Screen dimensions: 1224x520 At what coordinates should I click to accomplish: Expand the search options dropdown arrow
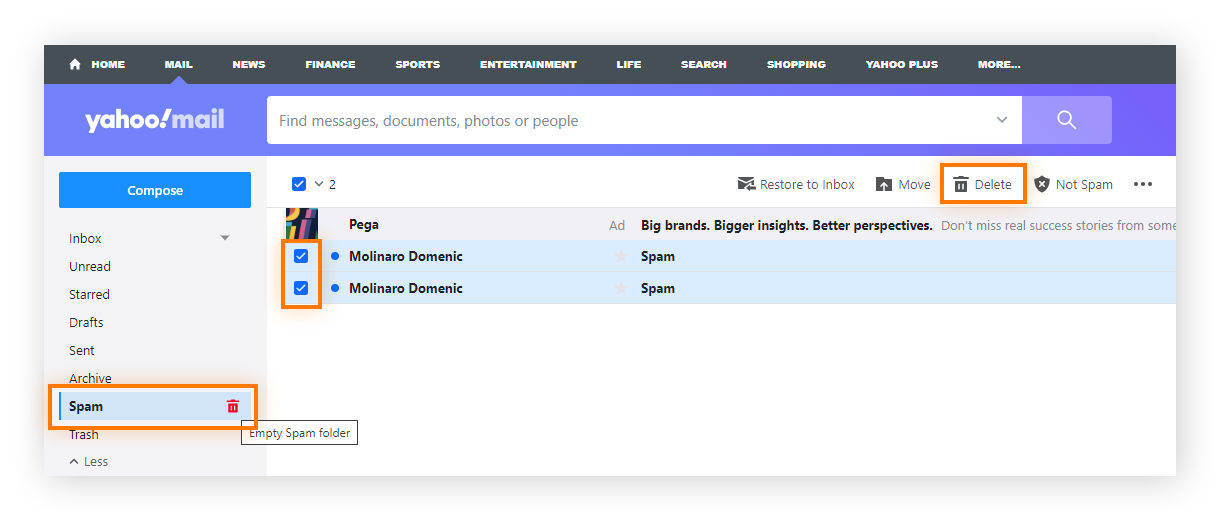[x=1002, y=120]
